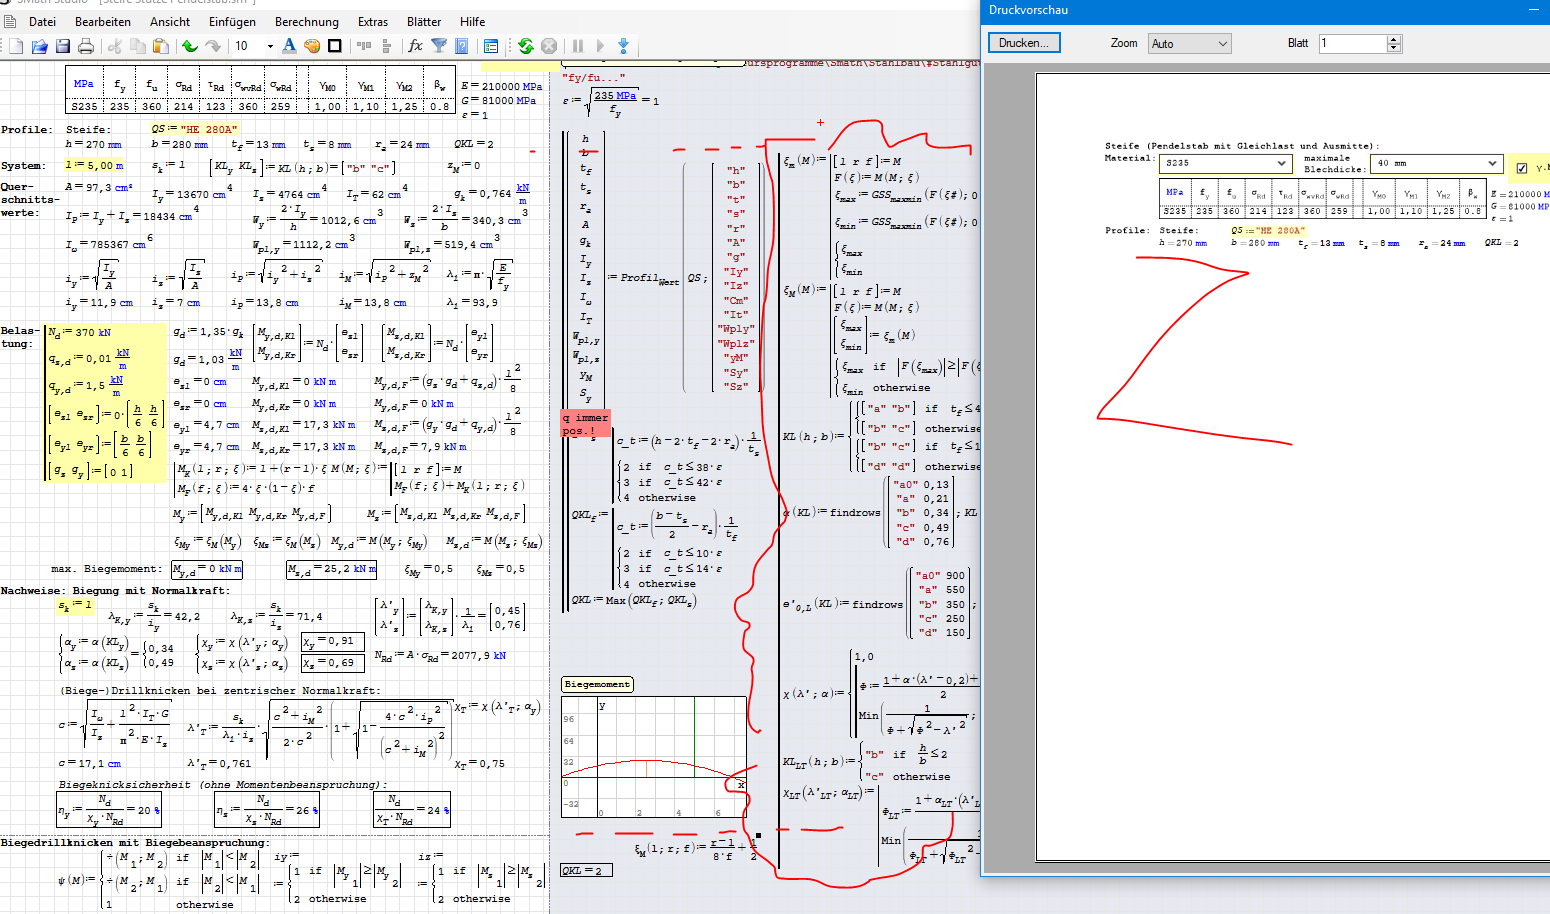Open the font size 10 dropdown

click(269, 46)
